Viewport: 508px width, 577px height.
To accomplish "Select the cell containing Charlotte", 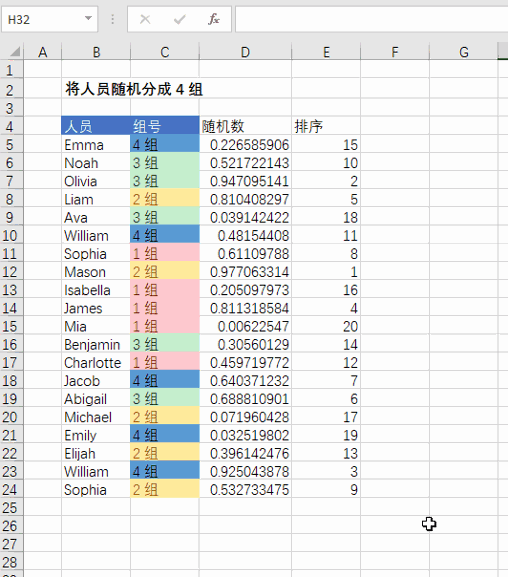I will pos(96,362).
